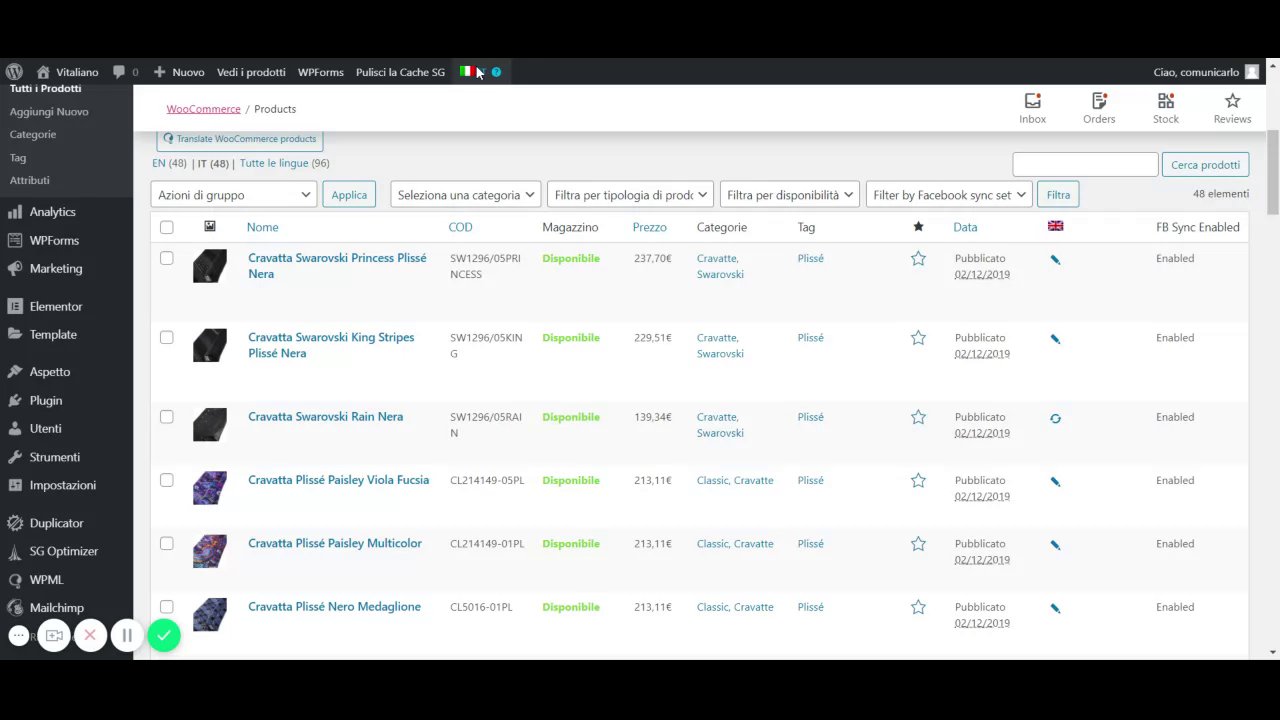Open Filtra per tipologia di prodotto dropdown

(x=630, y=195)
